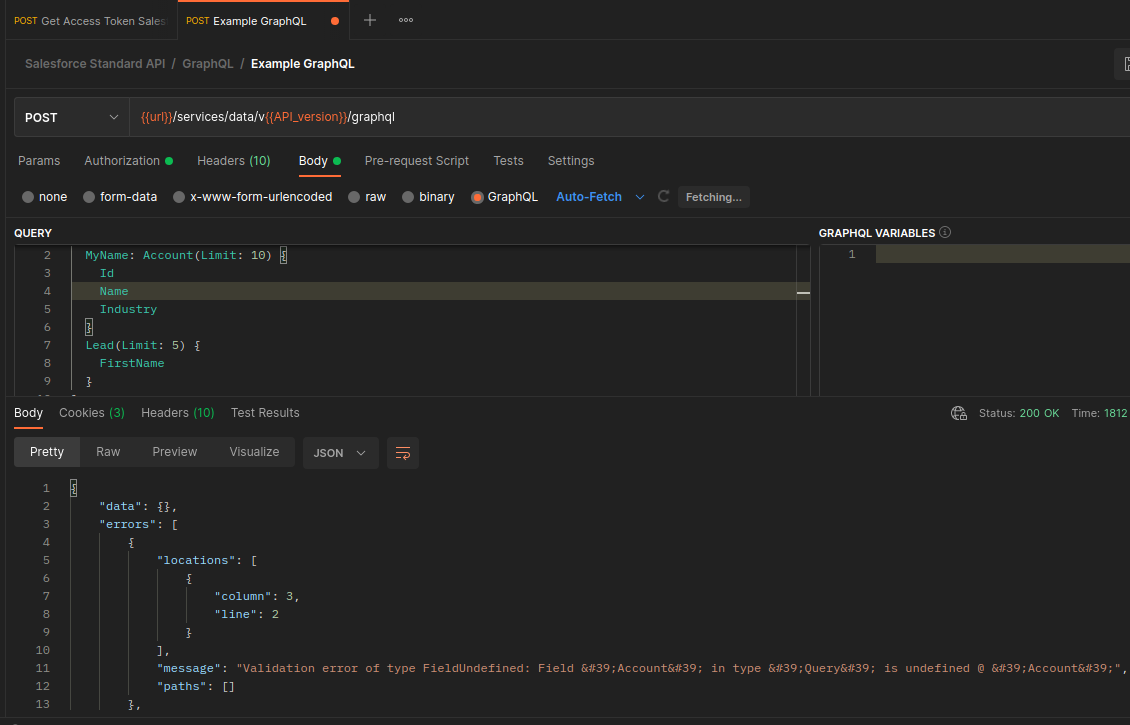Expand the Auto-Fetch schema dropdown

(x=640, y=197)
